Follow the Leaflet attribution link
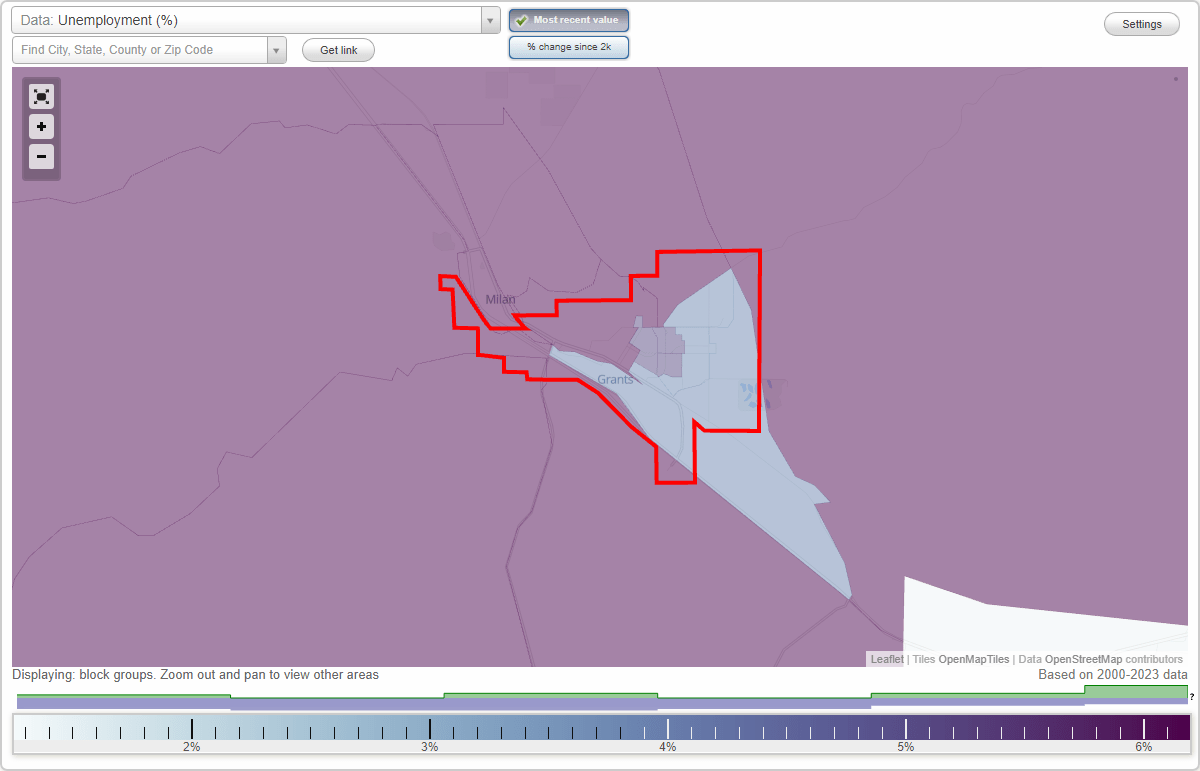This screenshot has width=1200, height=771. (887, 659)
